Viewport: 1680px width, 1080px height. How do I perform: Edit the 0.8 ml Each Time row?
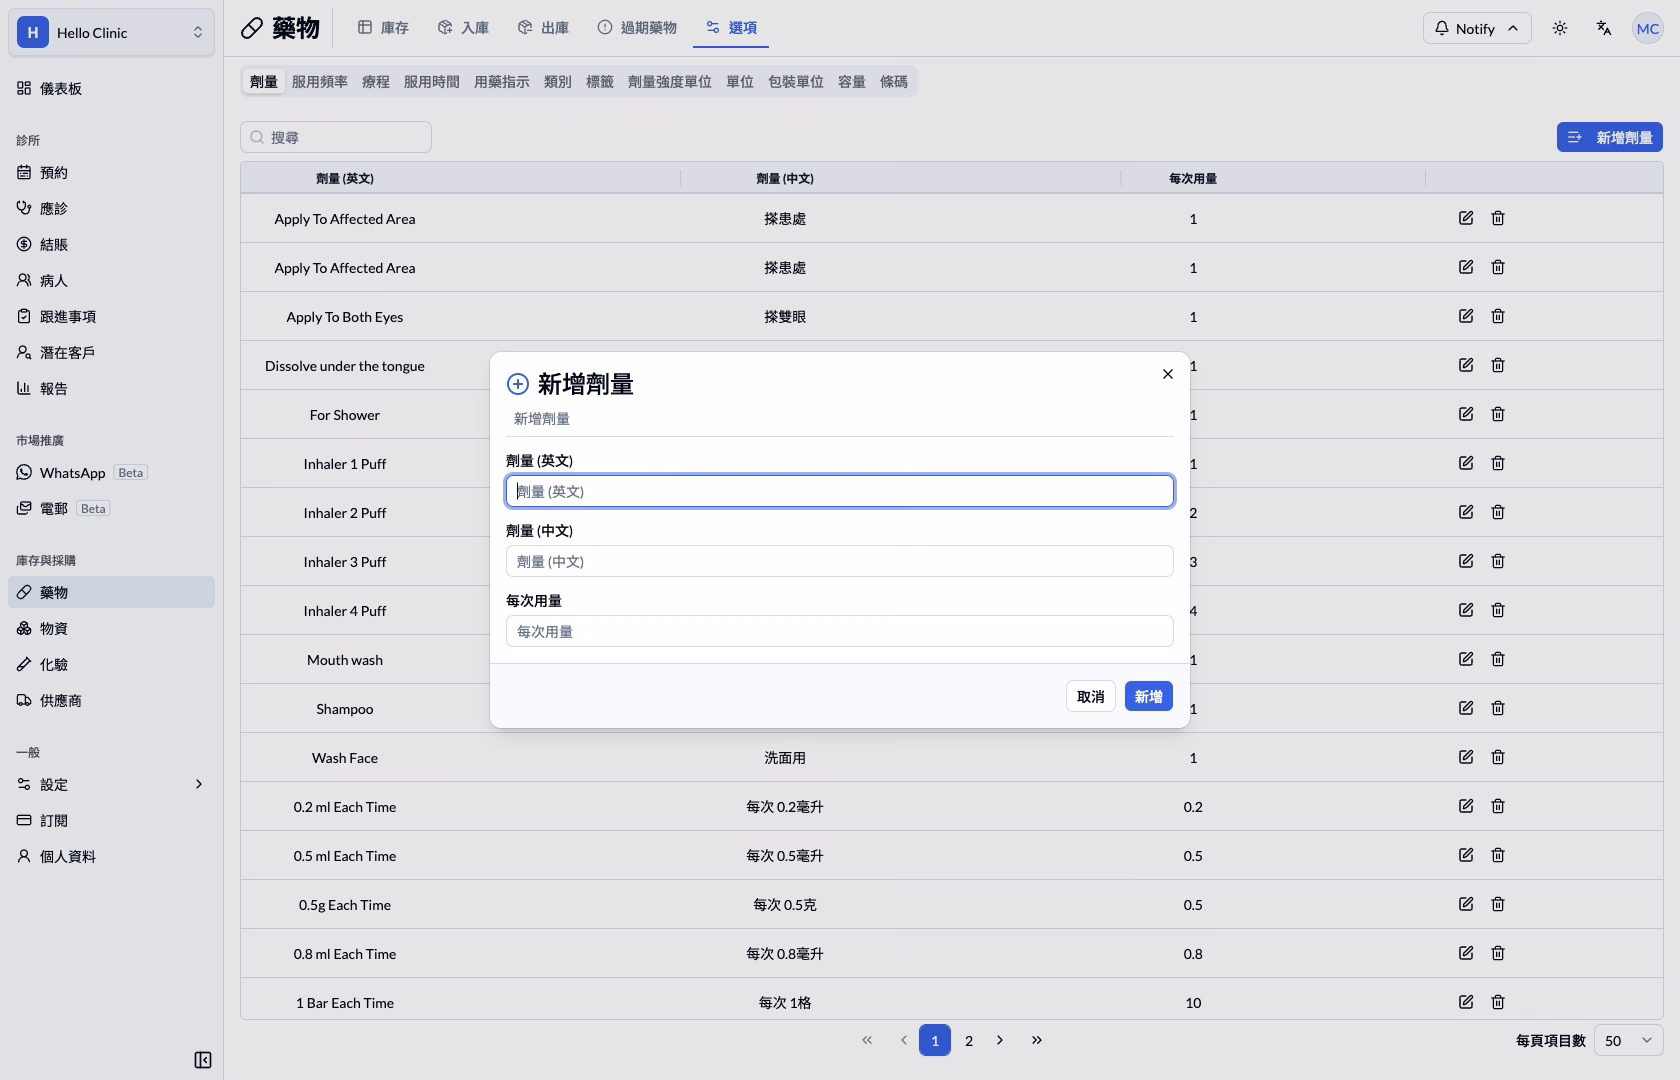1466,953
